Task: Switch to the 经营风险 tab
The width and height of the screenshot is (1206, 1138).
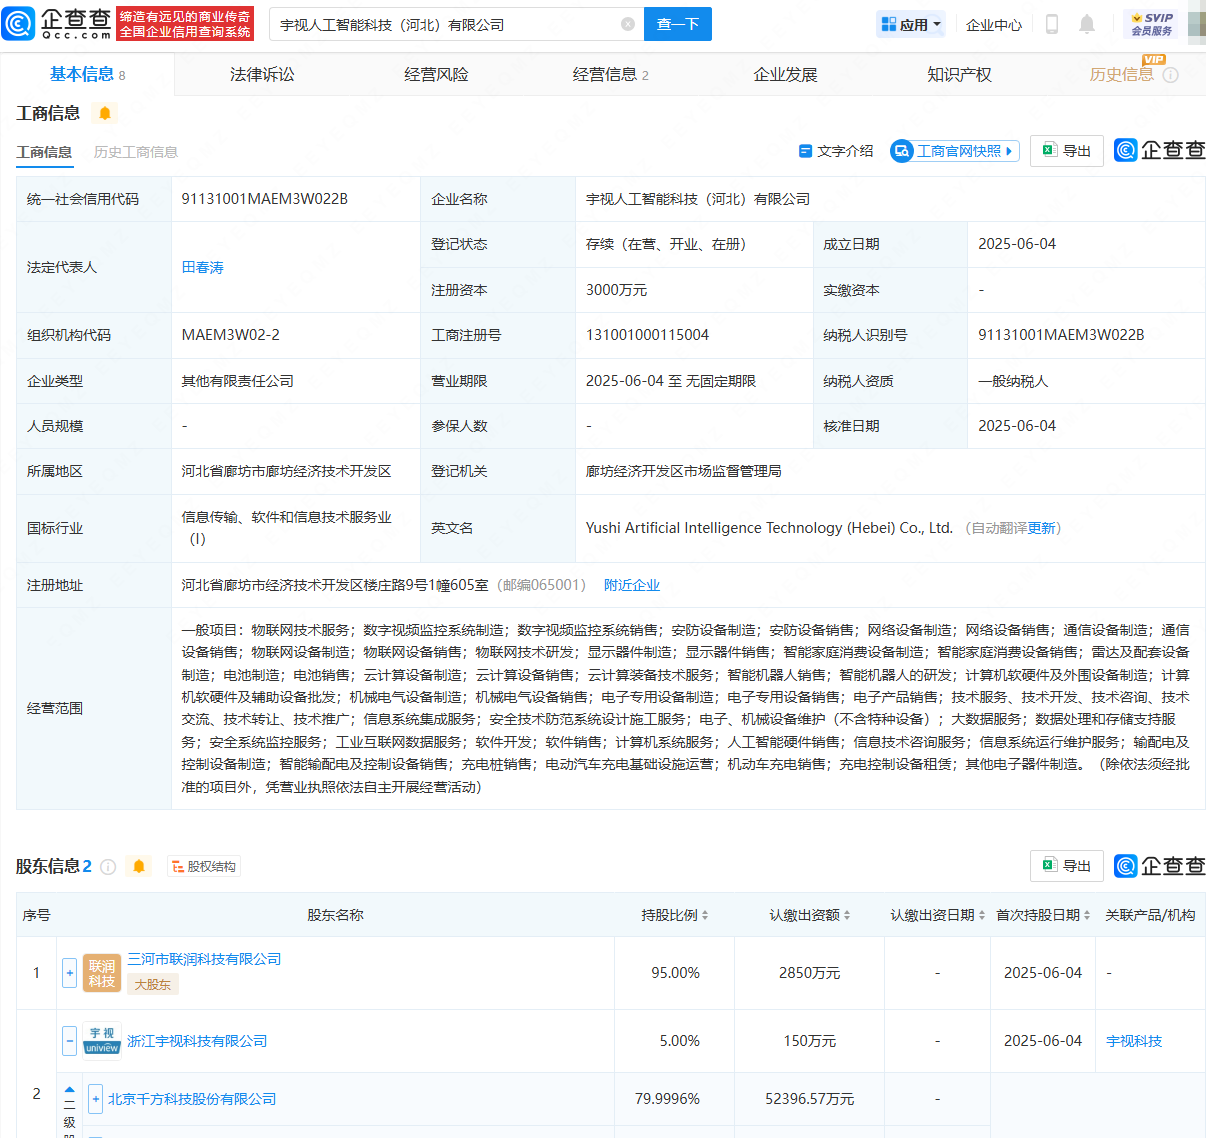Action: click(436, 75)
